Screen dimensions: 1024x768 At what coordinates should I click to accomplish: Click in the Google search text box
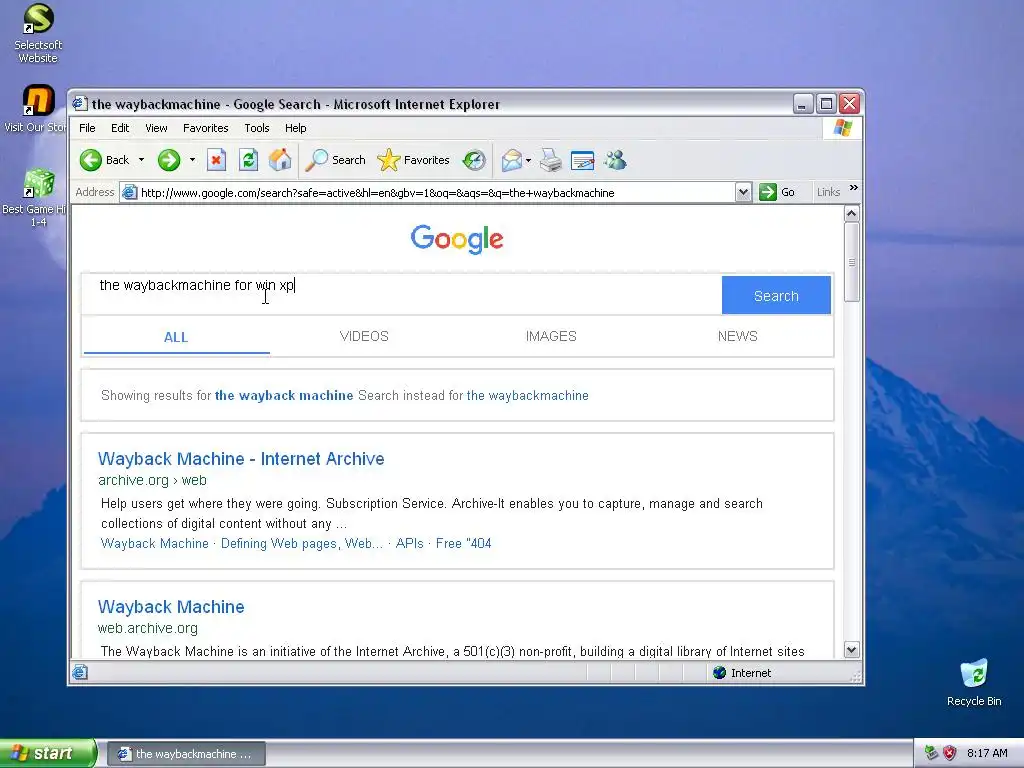point(402,295)
